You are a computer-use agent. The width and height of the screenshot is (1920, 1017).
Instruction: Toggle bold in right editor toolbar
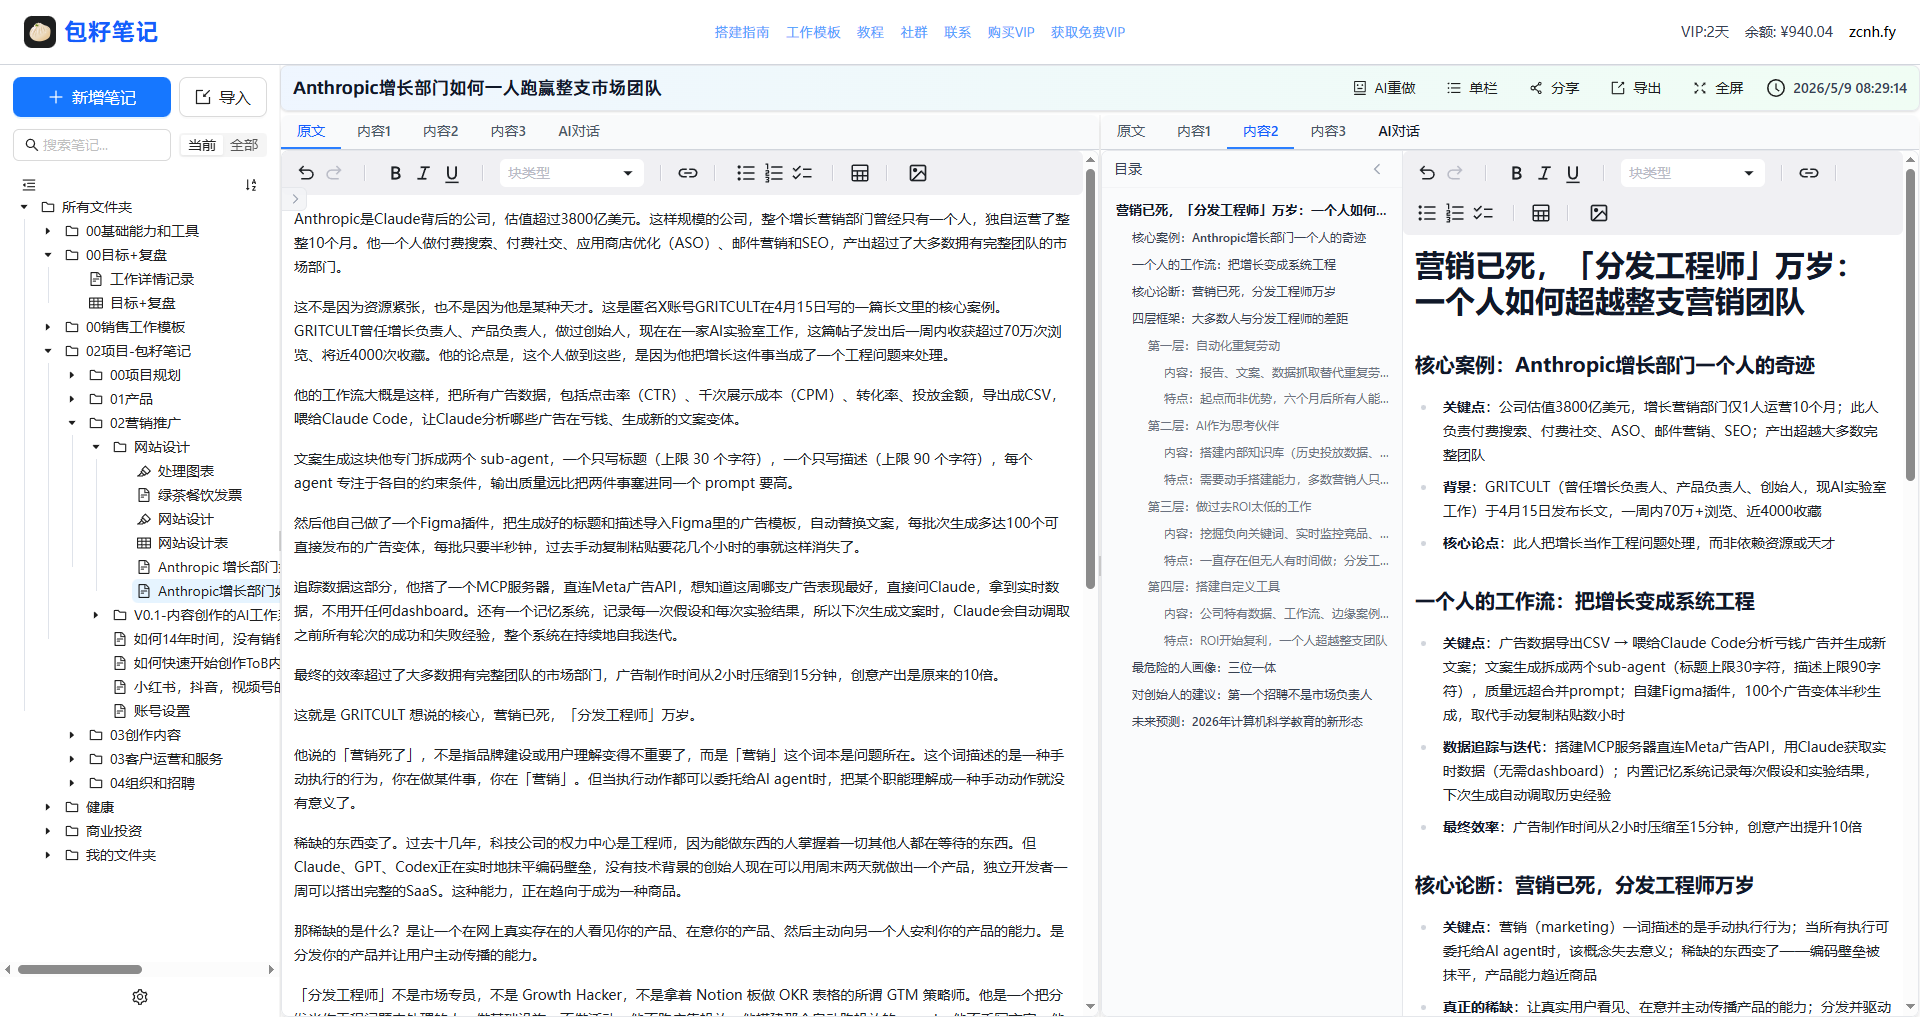(1516, 173)
